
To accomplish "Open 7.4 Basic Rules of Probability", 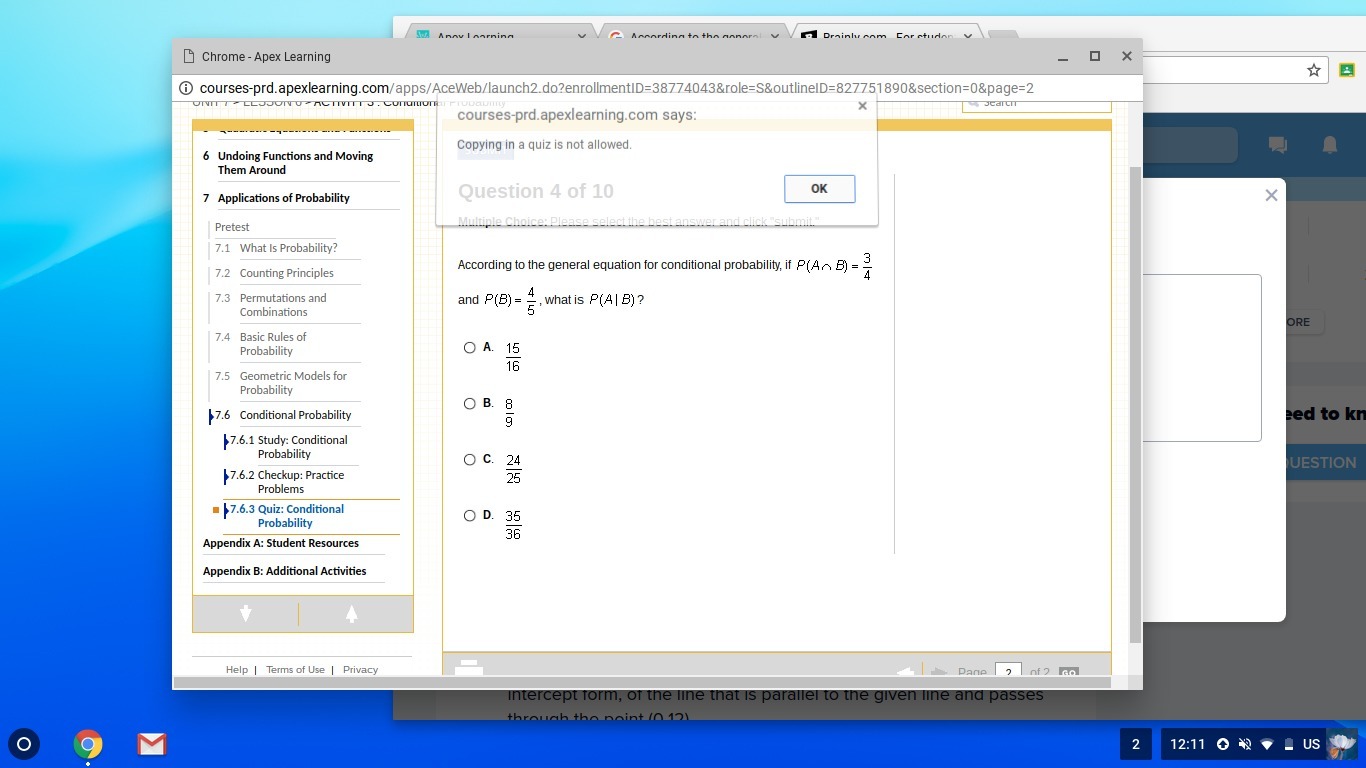I will (x=273, y=344).
